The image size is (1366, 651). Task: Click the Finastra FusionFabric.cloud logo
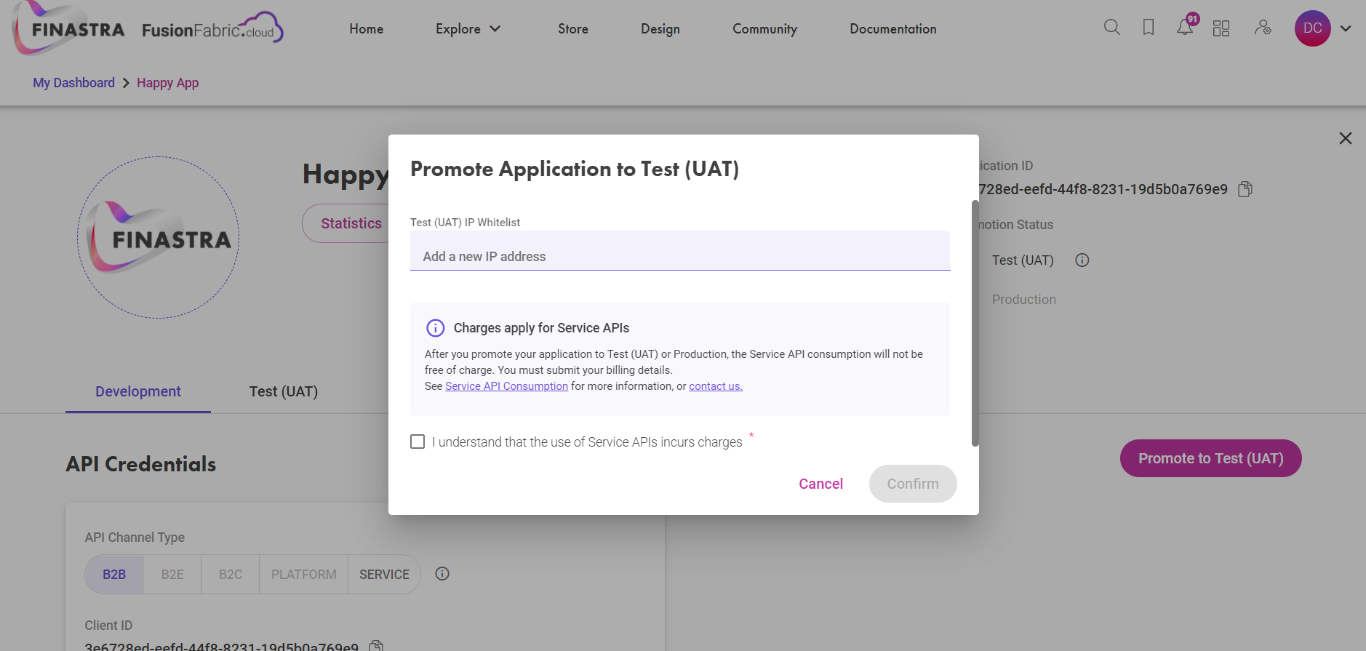148,29
